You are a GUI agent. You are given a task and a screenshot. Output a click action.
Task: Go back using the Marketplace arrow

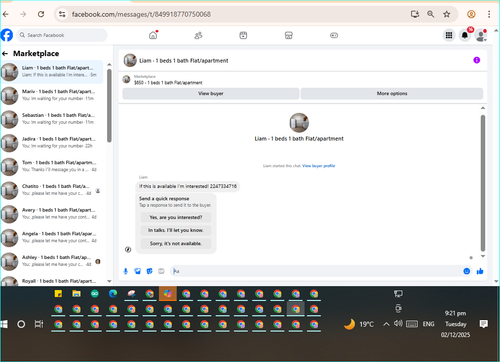point(5,53)
